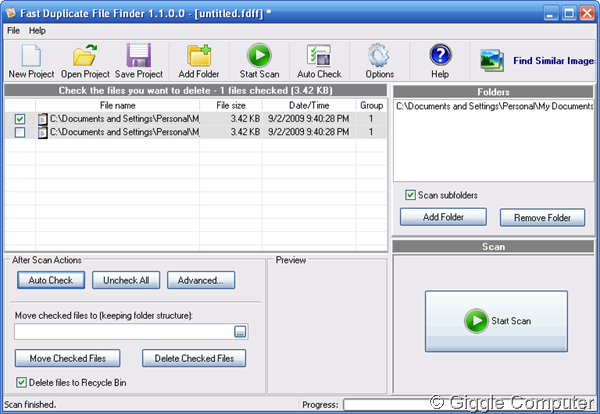The width and height of the screenshot is (600, 414).
Task: Click the Start Scan toolbar icon
Action: (259, 56)
